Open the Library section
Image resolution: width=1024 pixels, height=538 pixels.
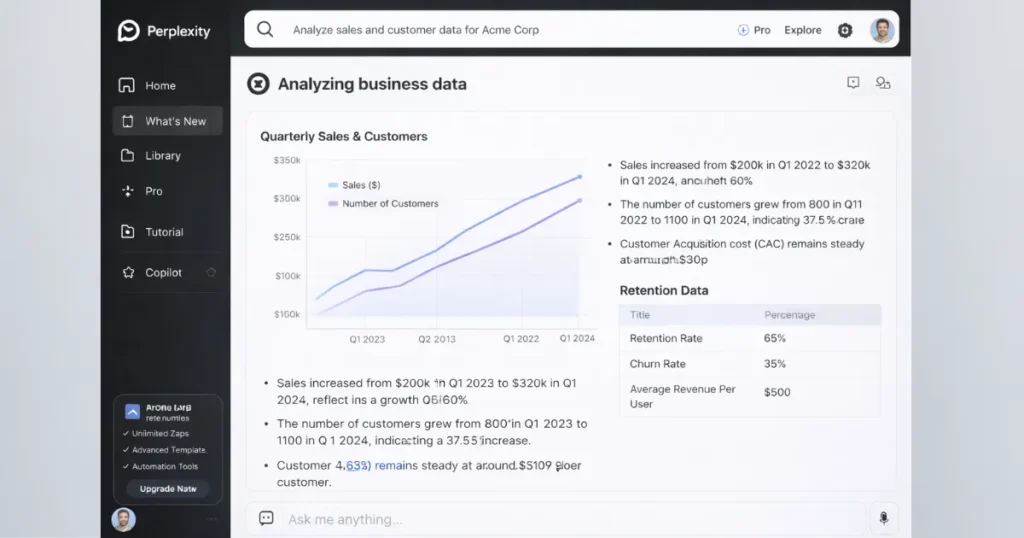[x=162, y=156]
